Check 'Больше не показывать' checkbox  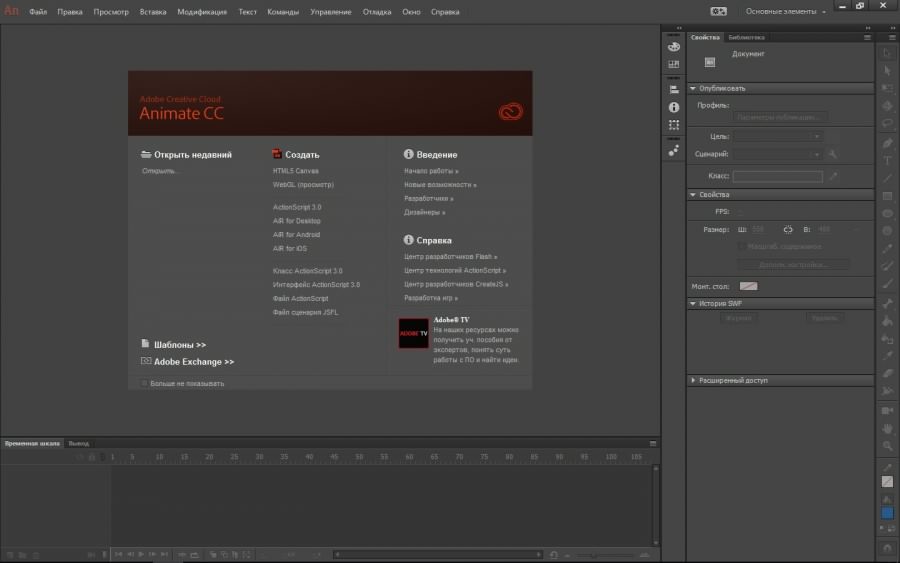coord(144,383)
